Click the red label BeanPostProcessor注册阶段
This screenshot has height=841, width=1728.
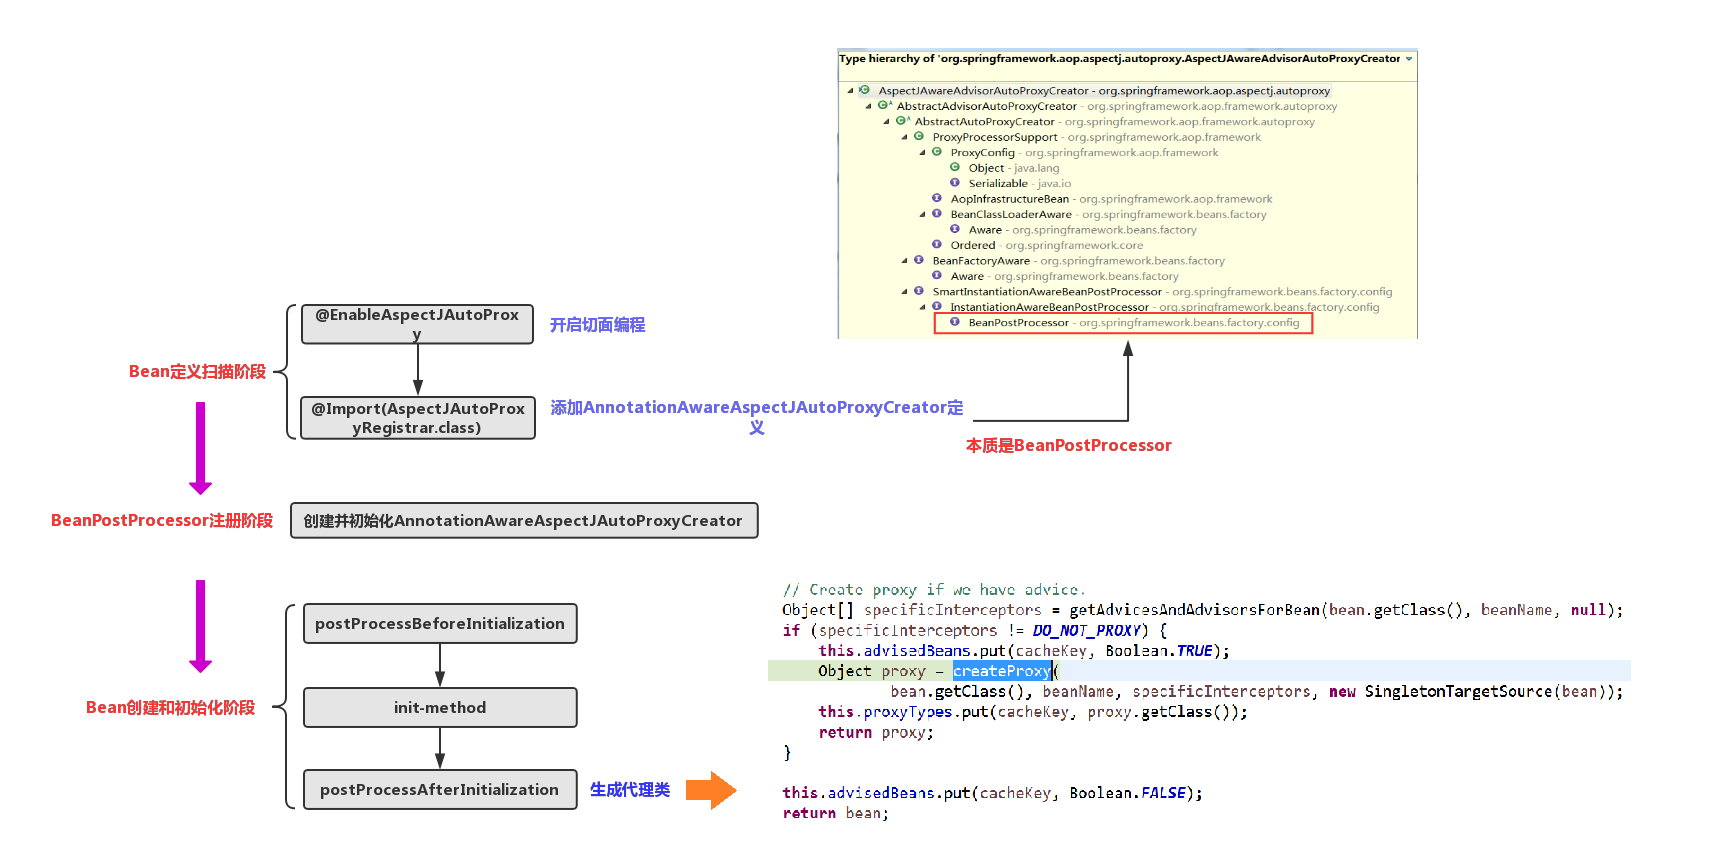click(162, 520)
